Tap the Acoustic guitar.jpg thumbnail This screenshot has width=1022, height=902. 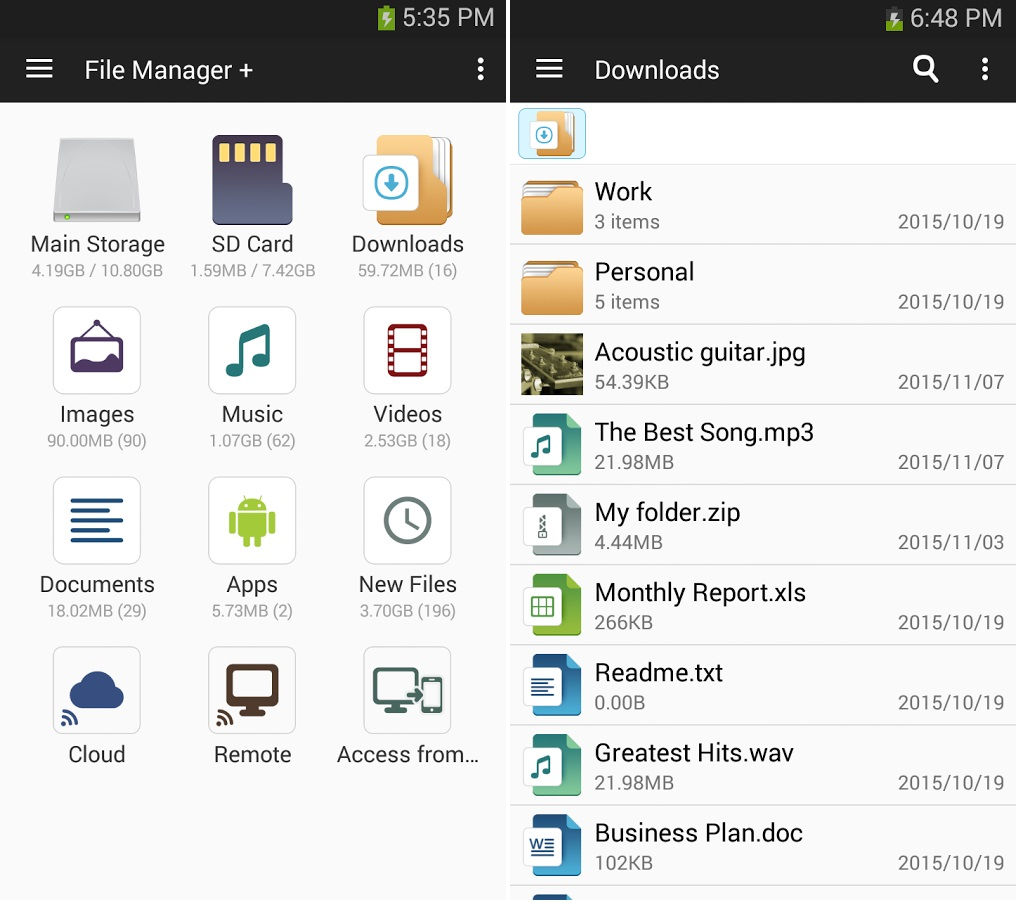[x=552, y=364]
